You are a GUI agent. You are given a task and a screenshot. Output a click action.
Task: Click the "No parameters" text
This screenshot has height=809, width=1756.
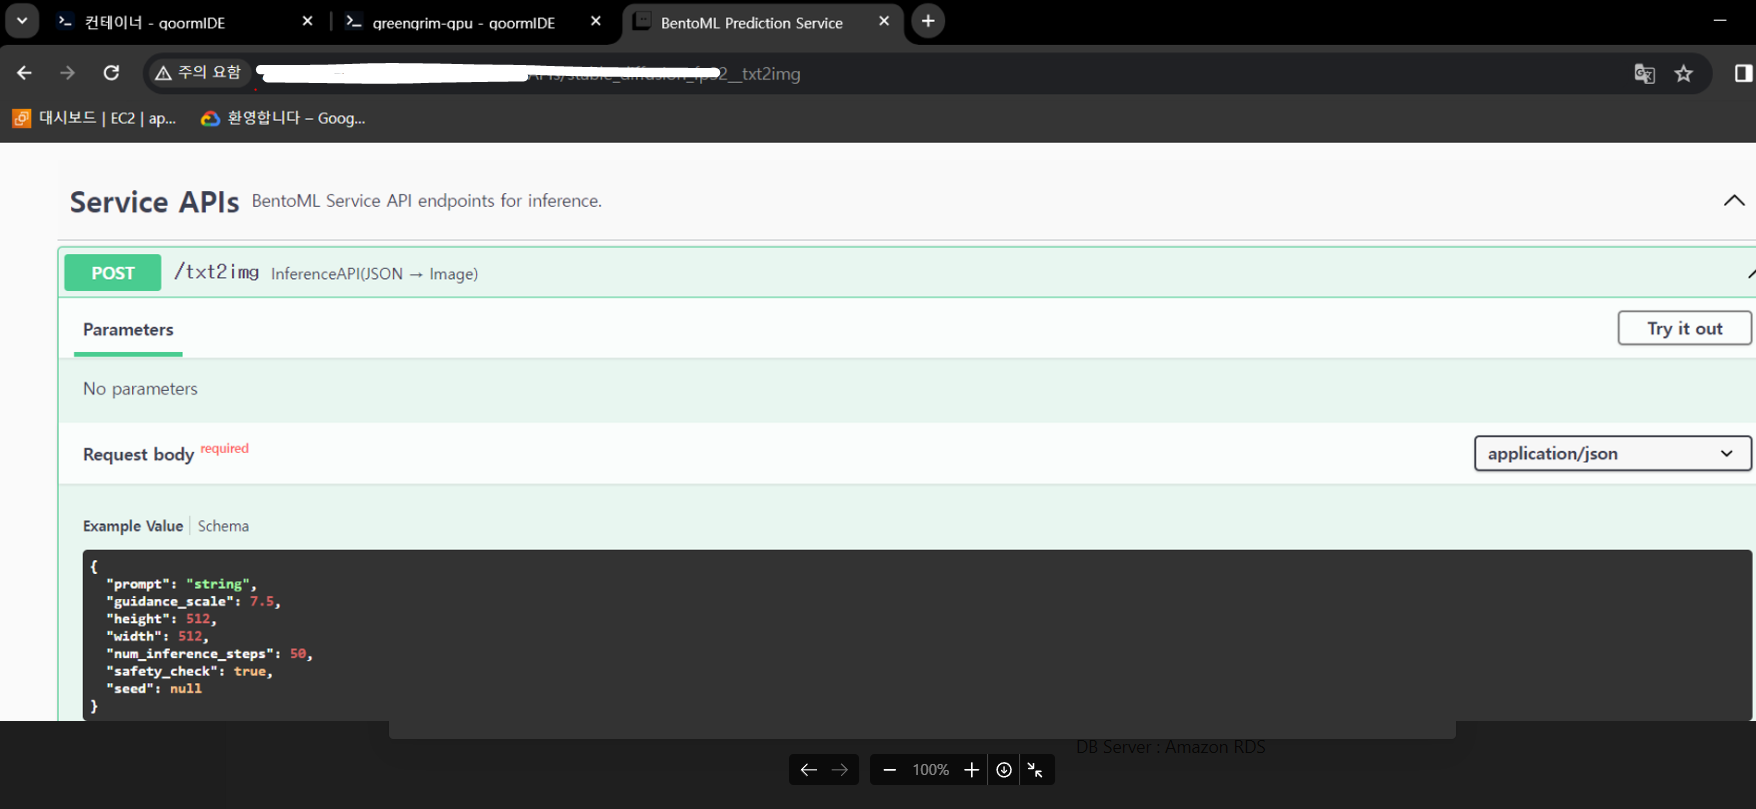pos(140,389)
